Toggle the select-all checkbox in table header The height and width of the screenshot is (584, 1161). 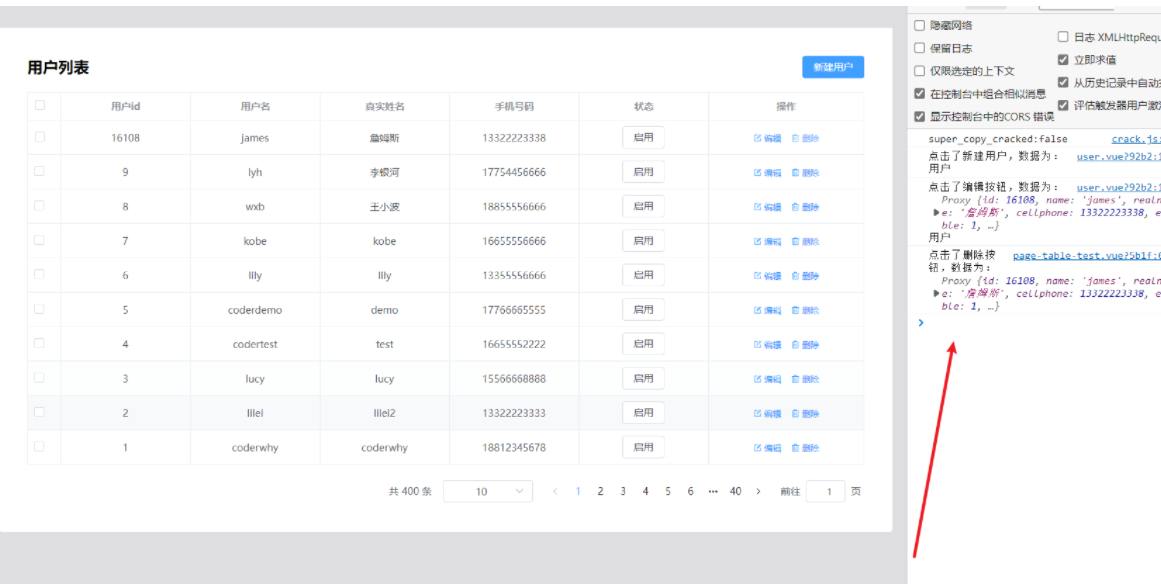[x=40, y=105]
